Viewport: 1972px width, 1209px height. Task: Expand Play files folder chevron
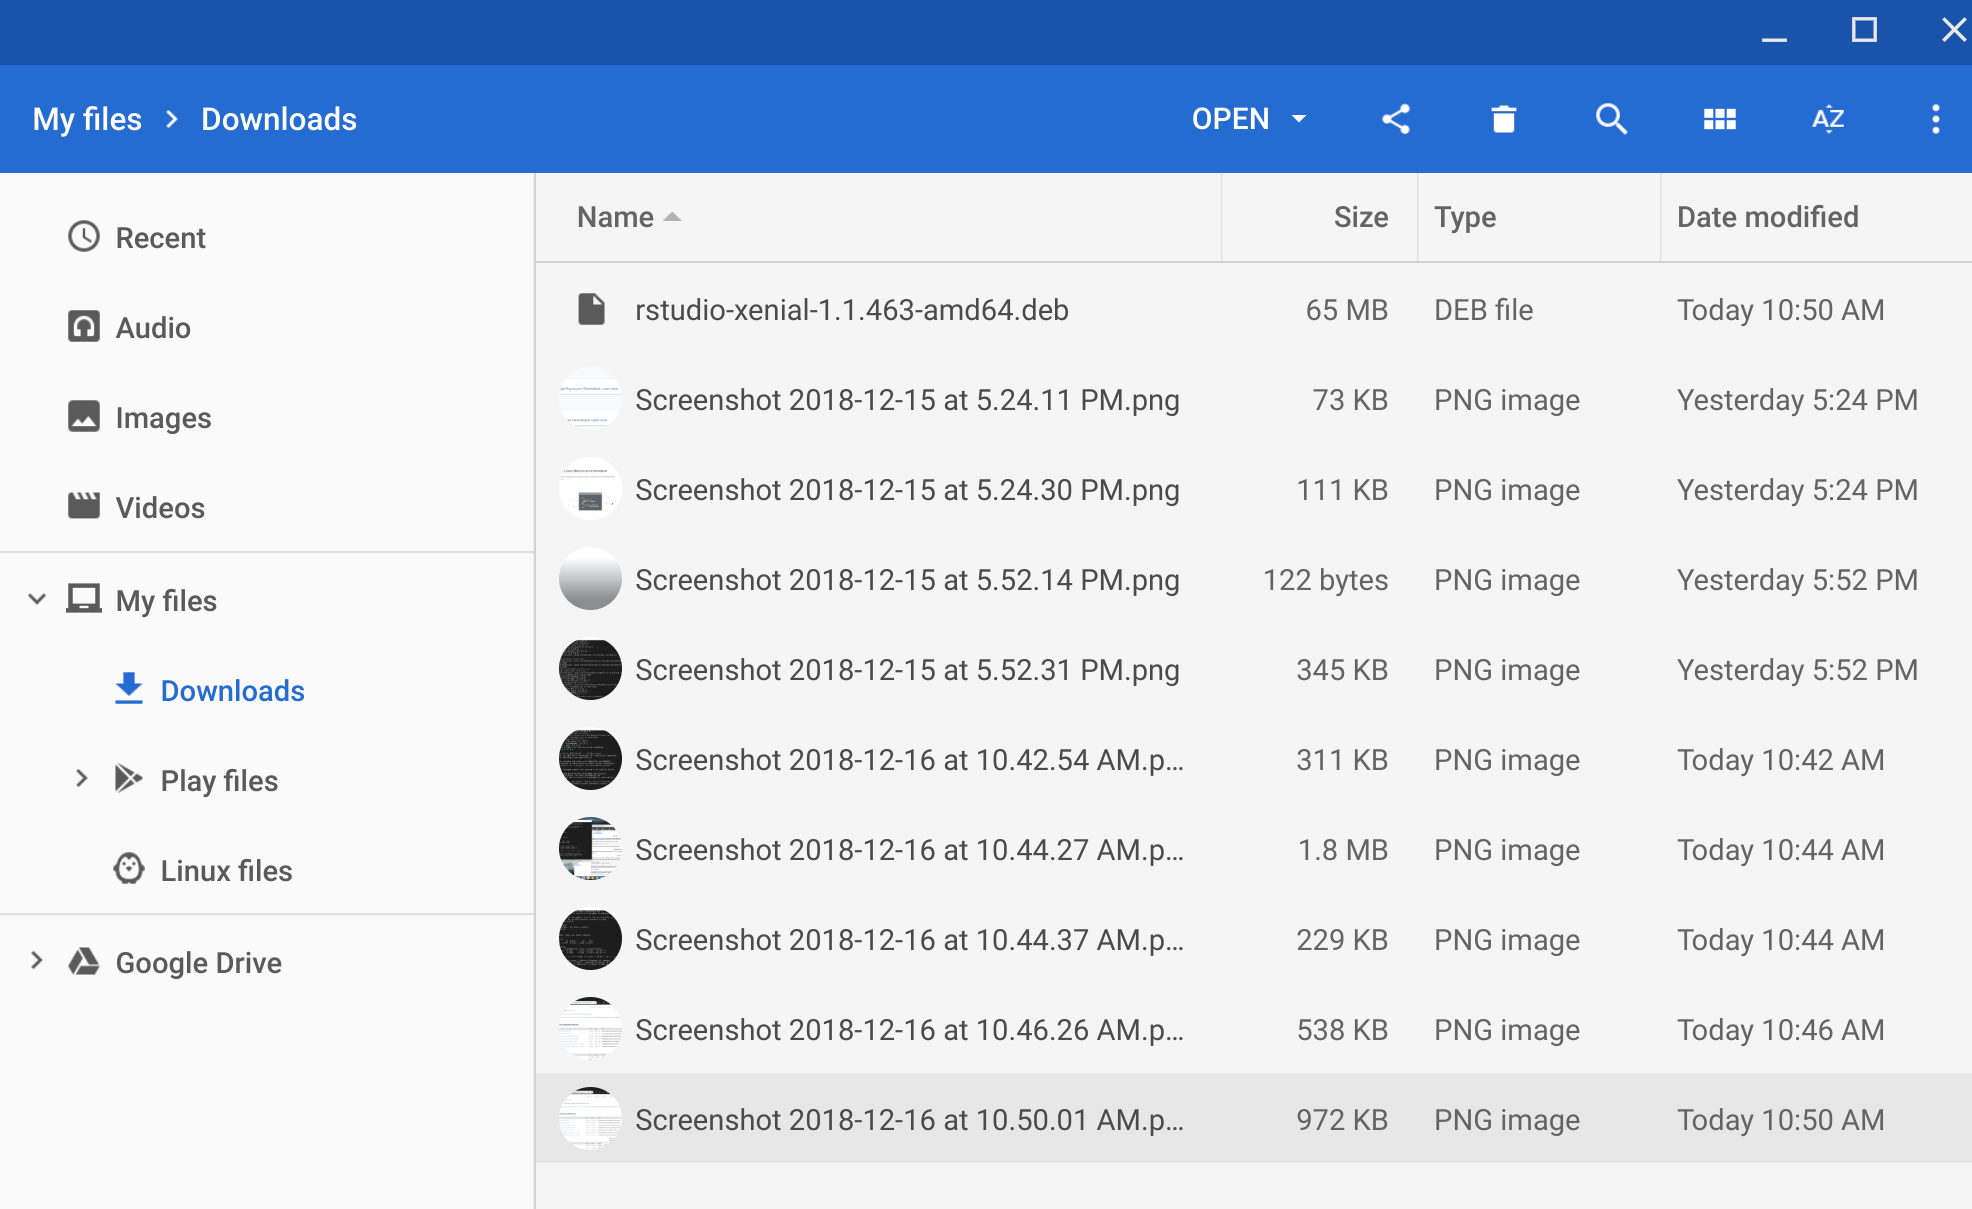tap(82, 779)
